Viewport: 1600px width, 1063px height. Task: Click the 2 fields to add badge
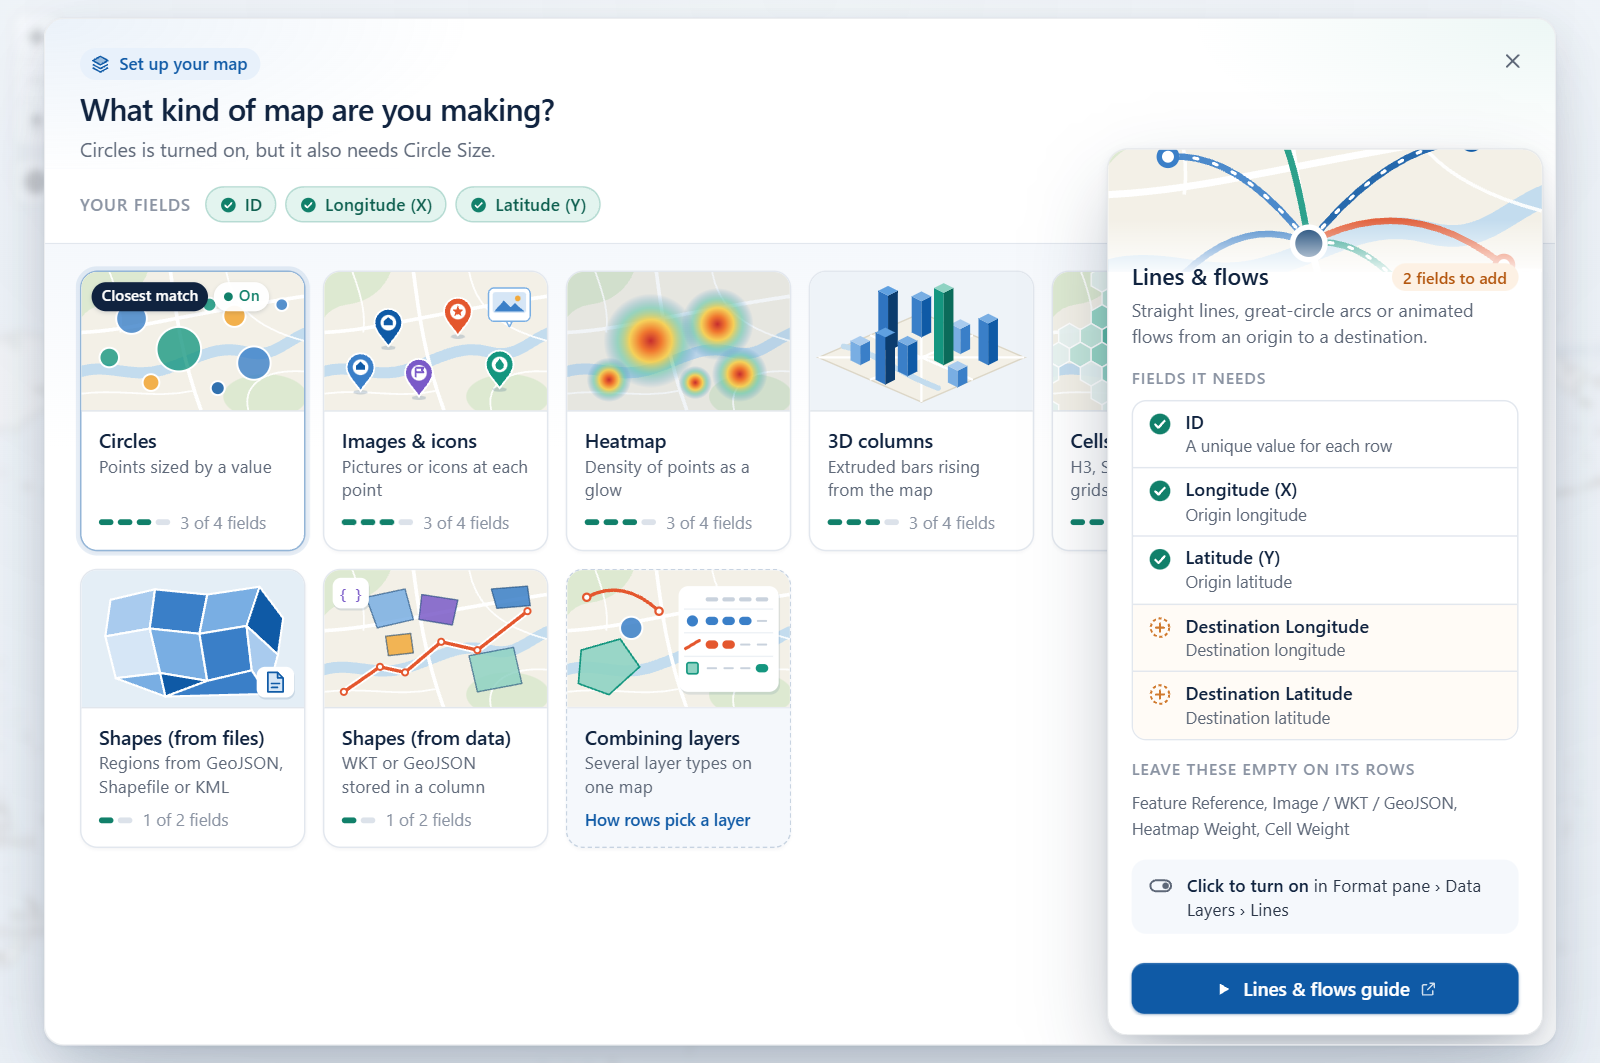[1454, 278]
